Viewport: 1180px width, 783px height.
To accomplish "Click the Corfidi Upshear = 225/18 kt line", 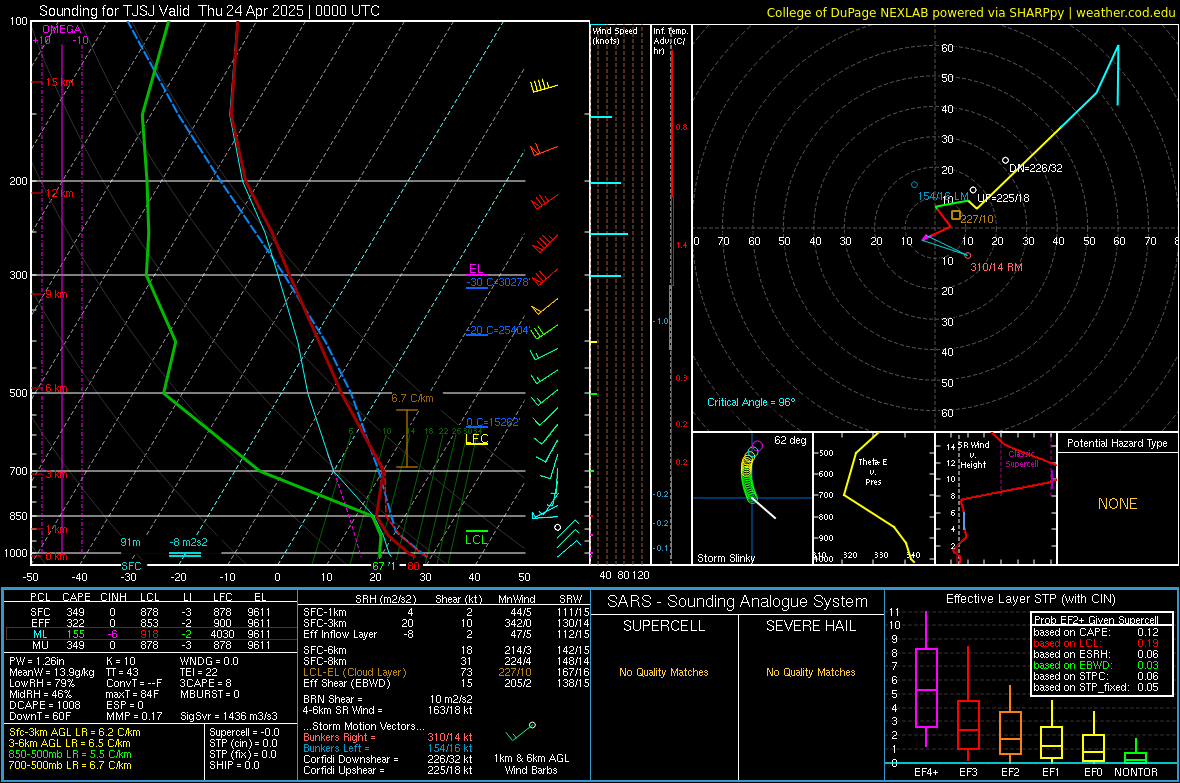I will pyautogui.click(x=388, y=770).
